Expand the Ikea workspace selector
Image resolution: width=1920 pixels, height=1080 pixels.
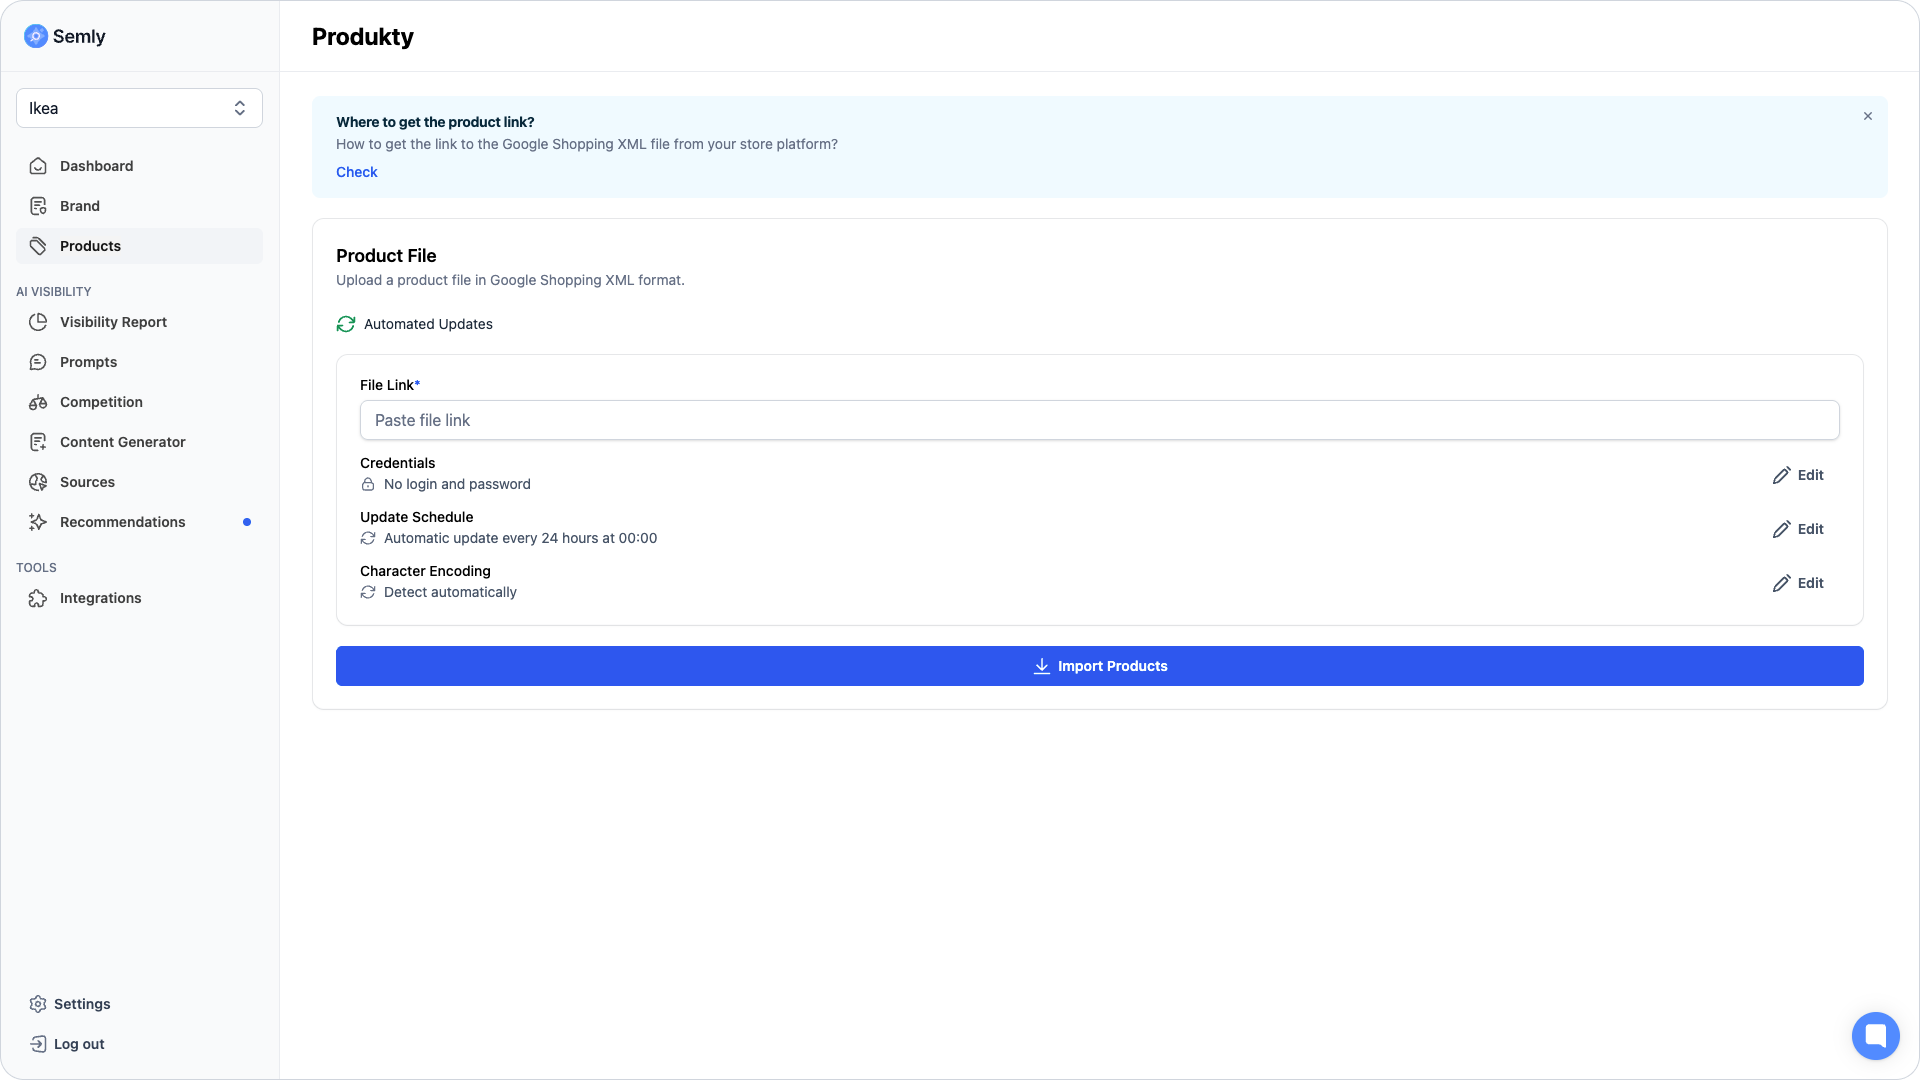tap(139, 108)
